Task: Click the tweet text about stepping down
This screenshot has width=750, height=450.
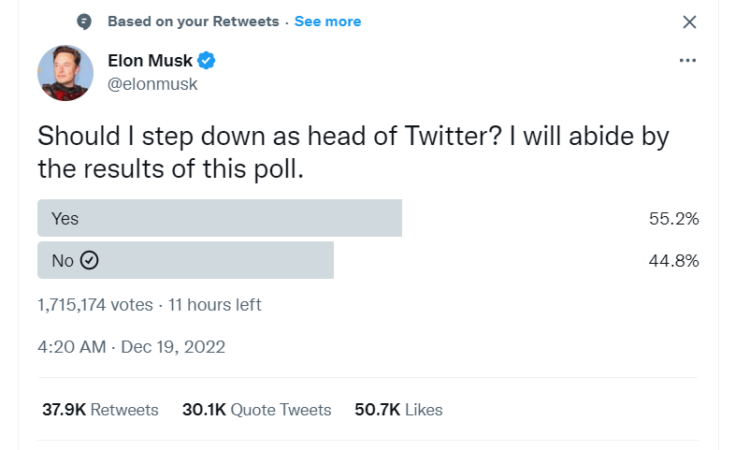Action: click(353, 152)
